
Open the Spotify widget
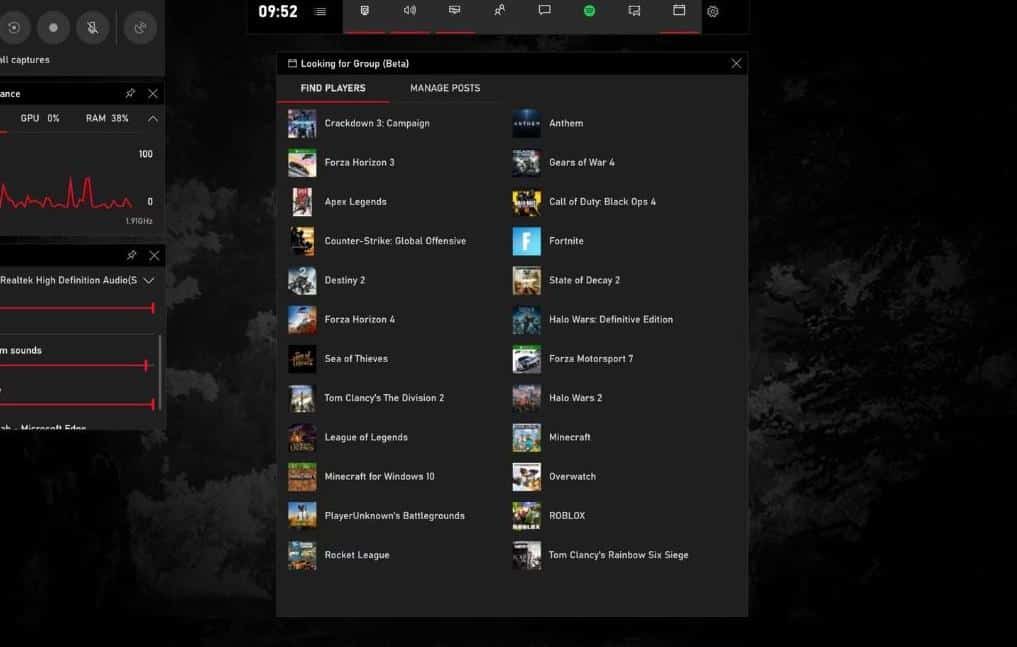click(589, 11)
